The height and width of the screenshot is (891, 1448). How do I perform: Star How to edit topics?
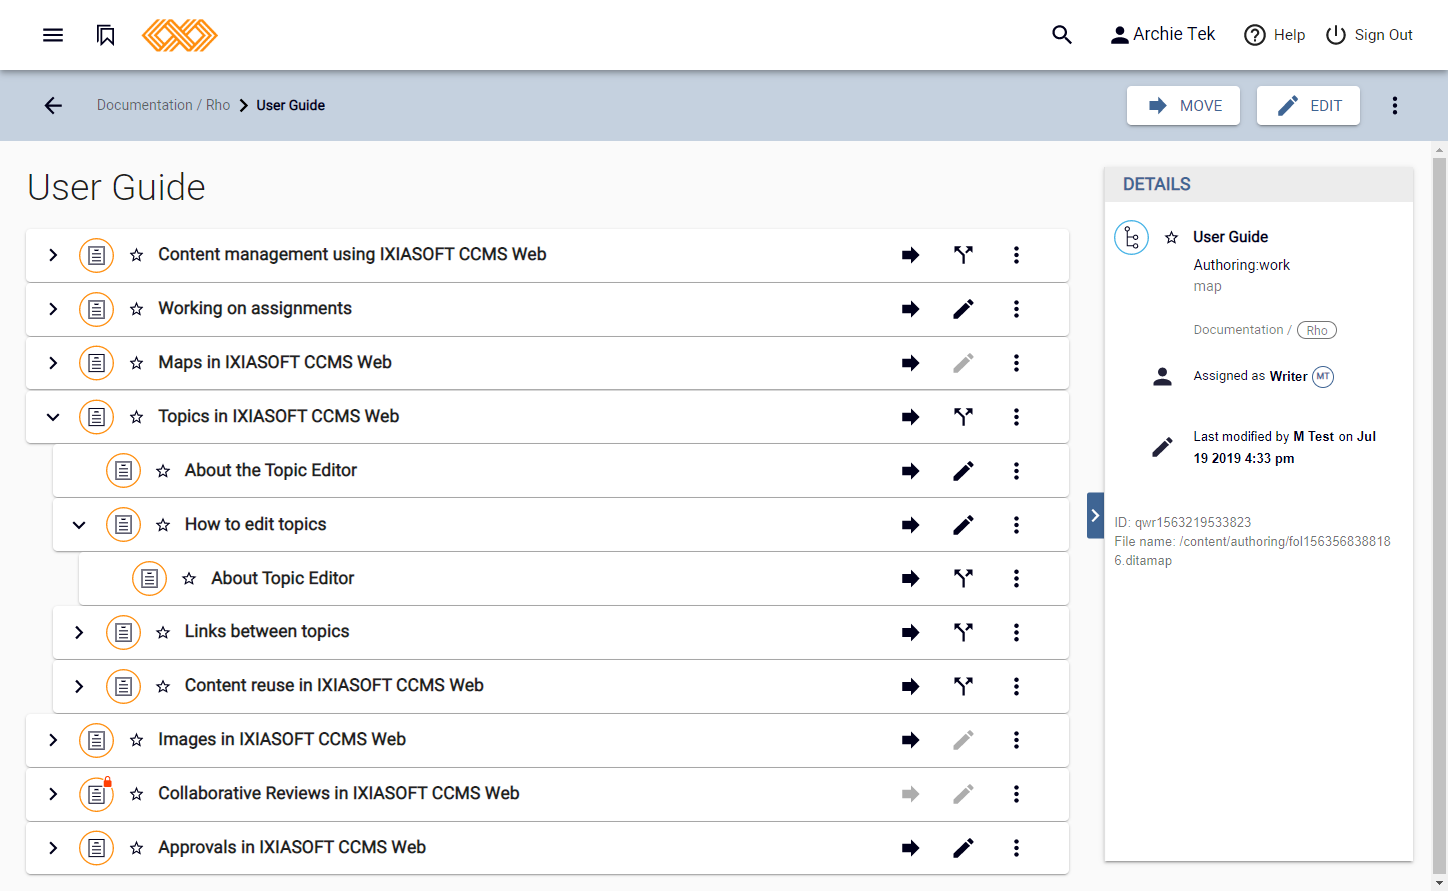click(x=163, y=525)
